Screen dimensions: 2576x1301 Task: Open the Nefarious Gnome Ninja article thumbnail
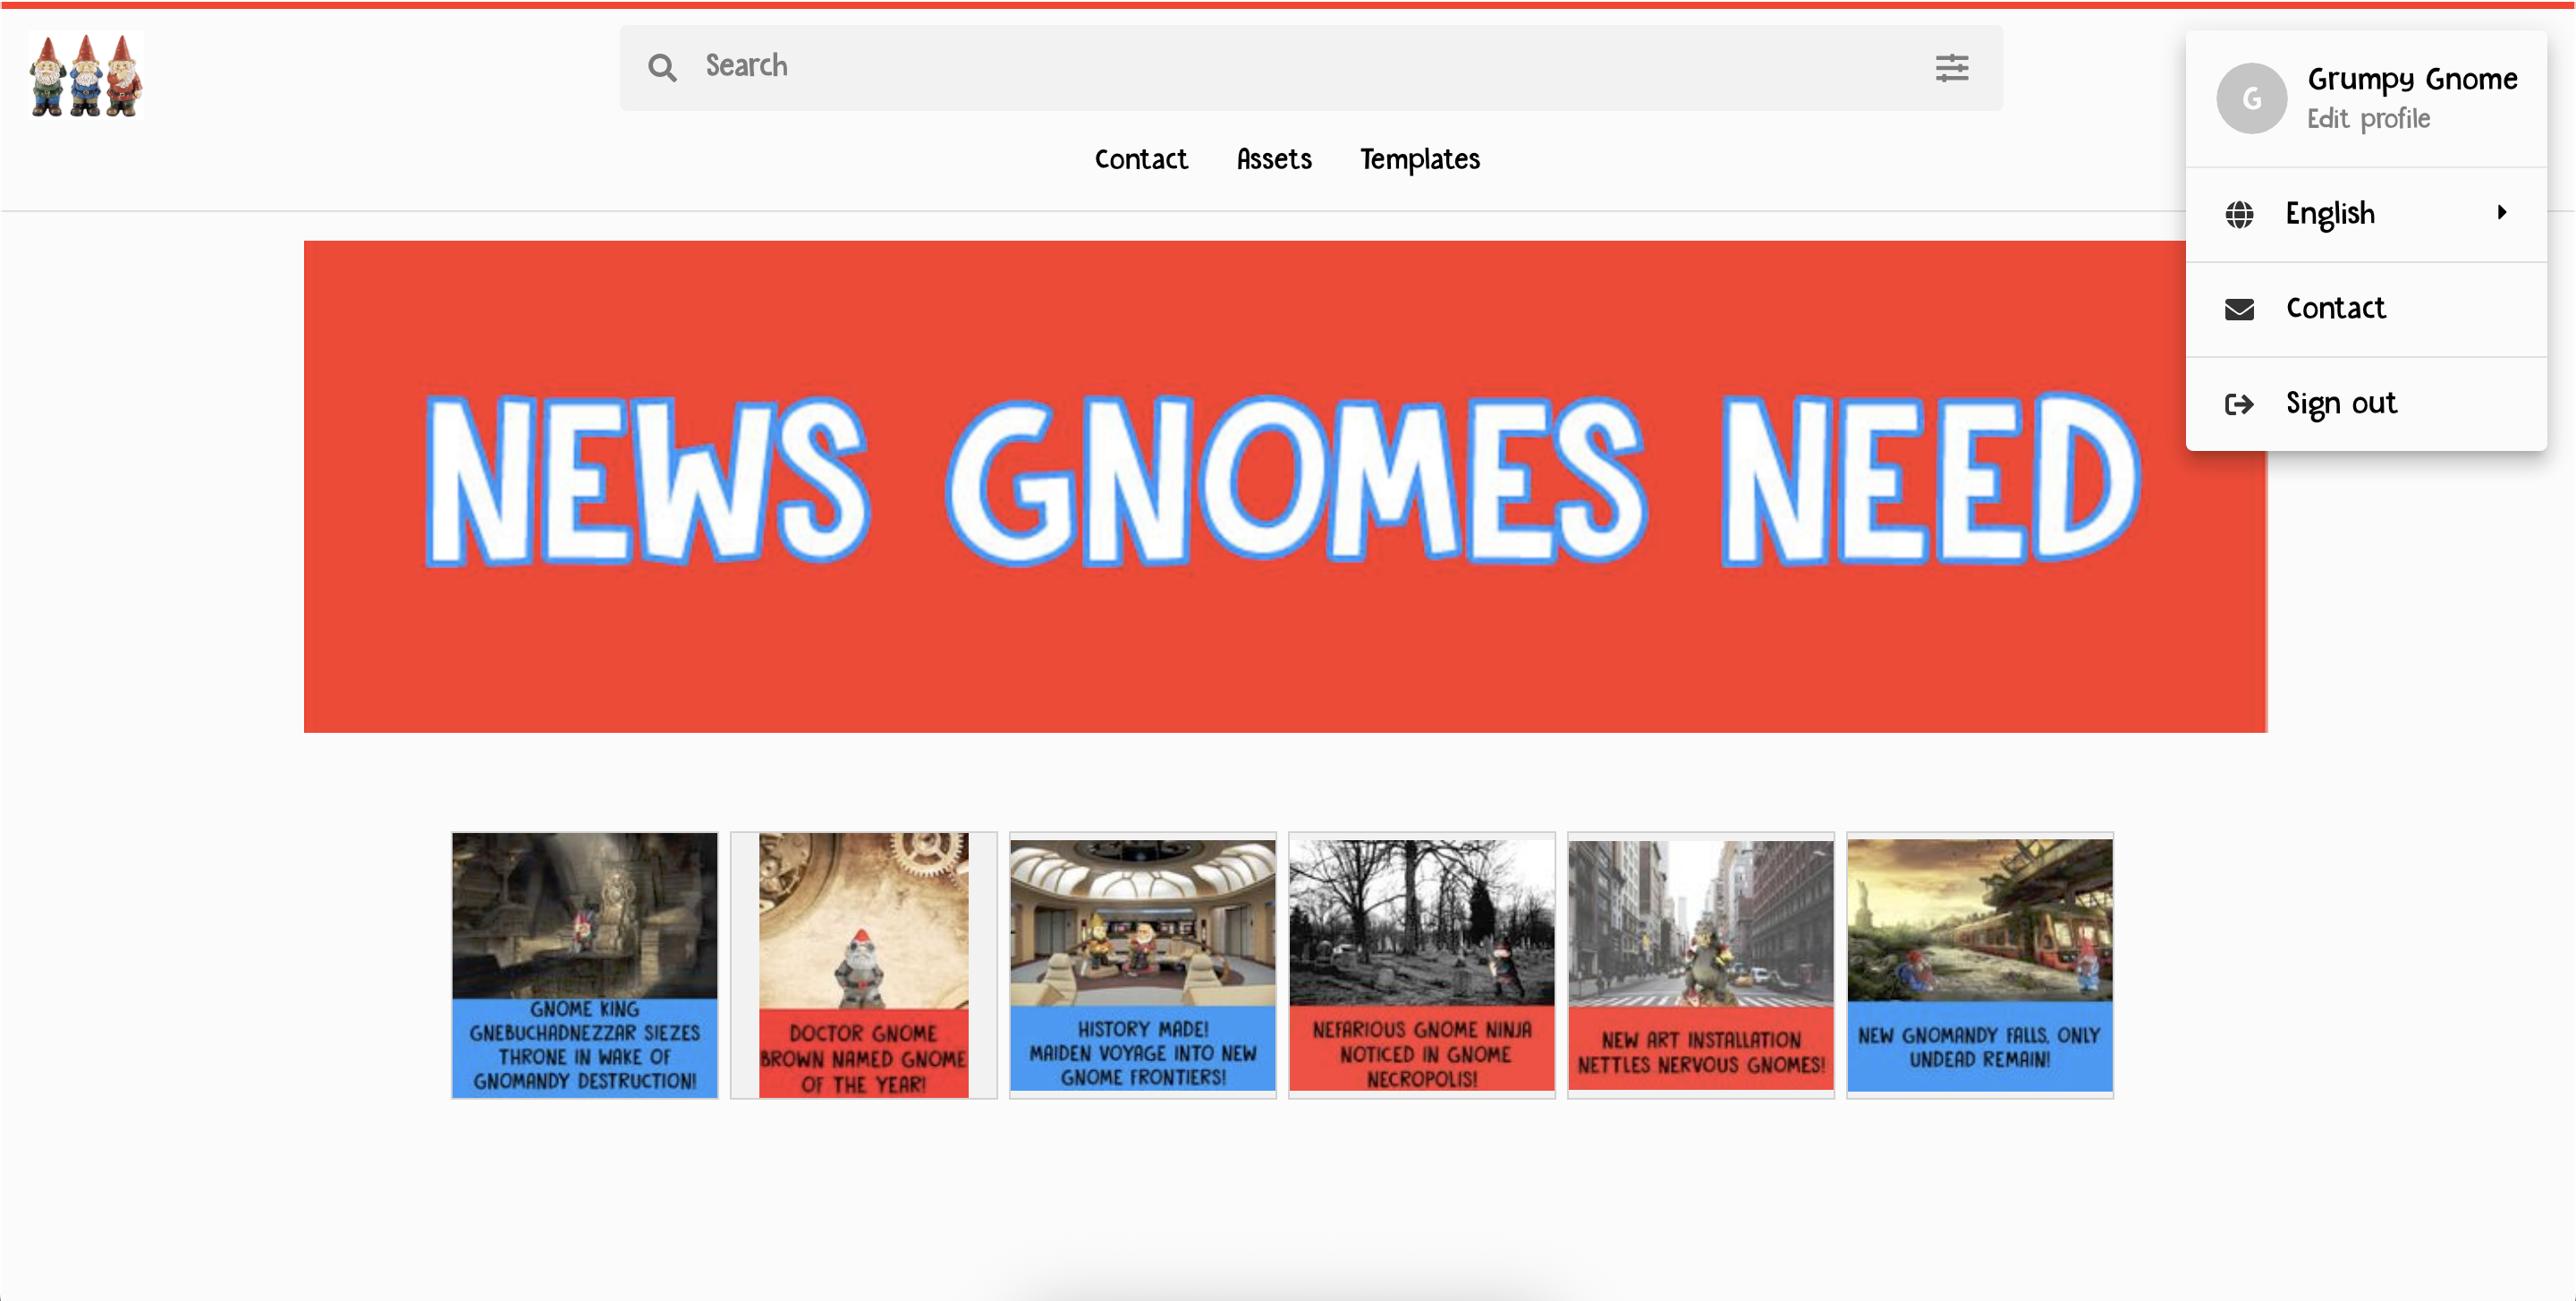(1421, 964)
